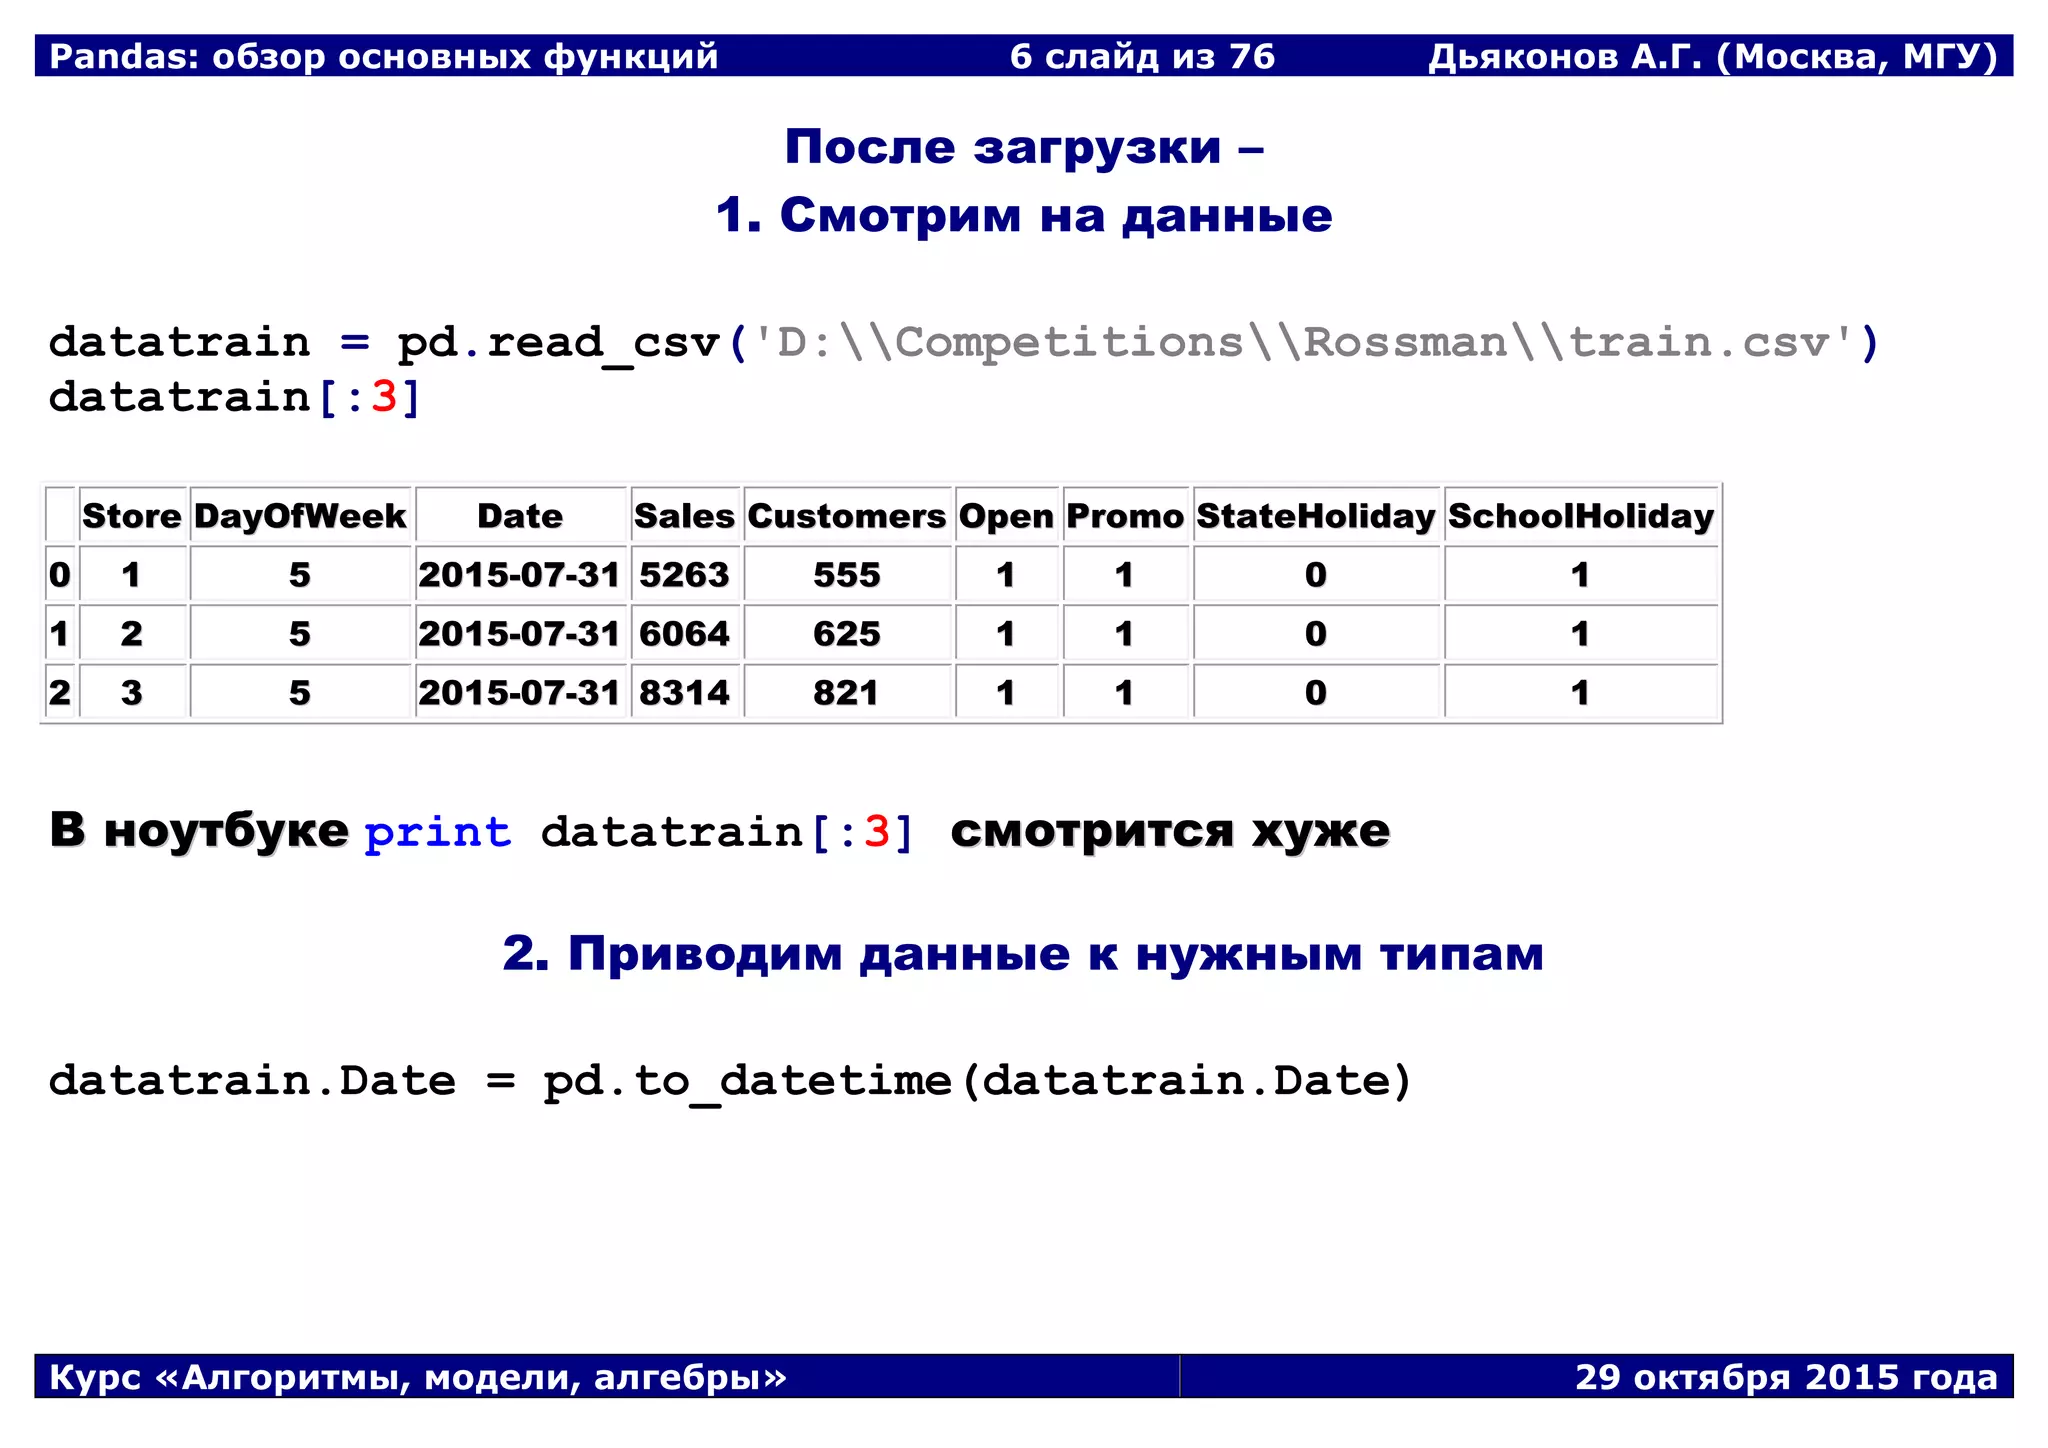
Task: Click the text 'смотрится хуже'
Action: coord(1170,831)
